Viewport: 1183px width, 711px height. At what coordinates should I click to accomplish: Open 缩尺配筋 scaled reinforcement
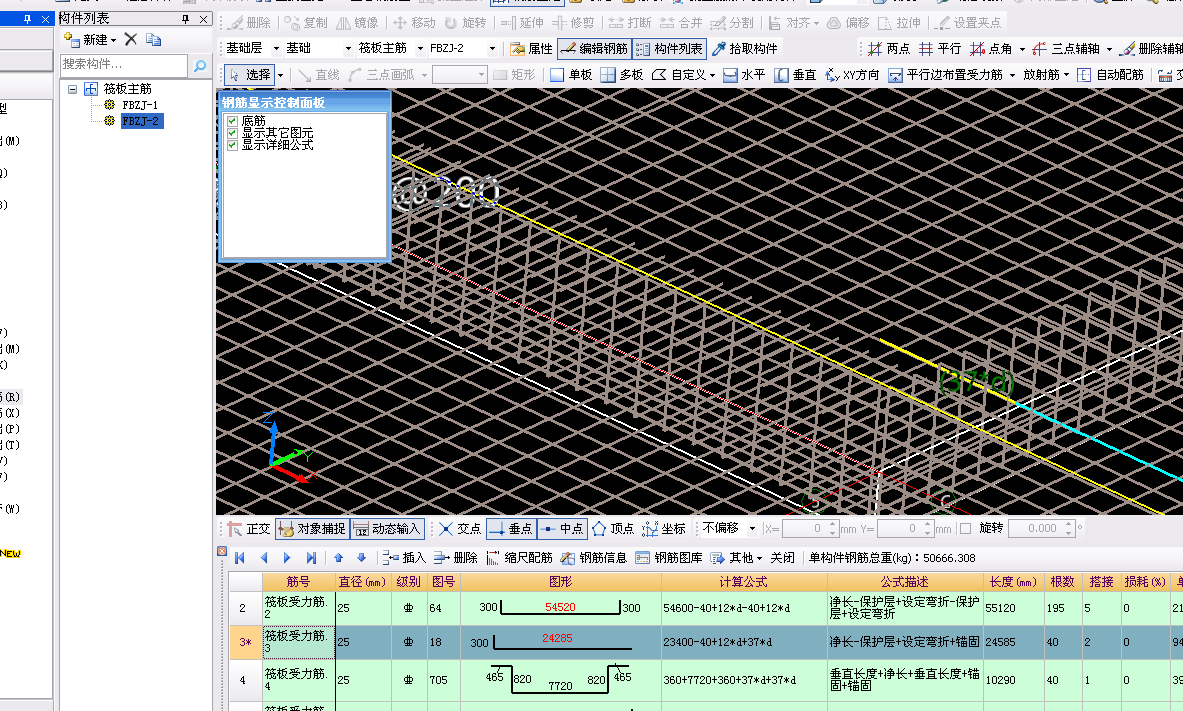[x=520, y=558]
